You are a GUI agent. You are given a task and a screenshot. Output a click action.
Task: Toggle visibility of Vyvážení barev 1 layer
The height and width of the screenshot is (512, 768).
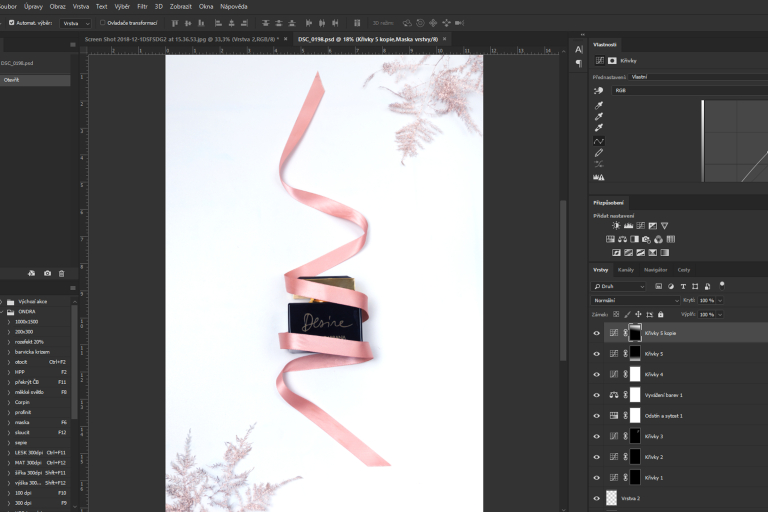597,395
